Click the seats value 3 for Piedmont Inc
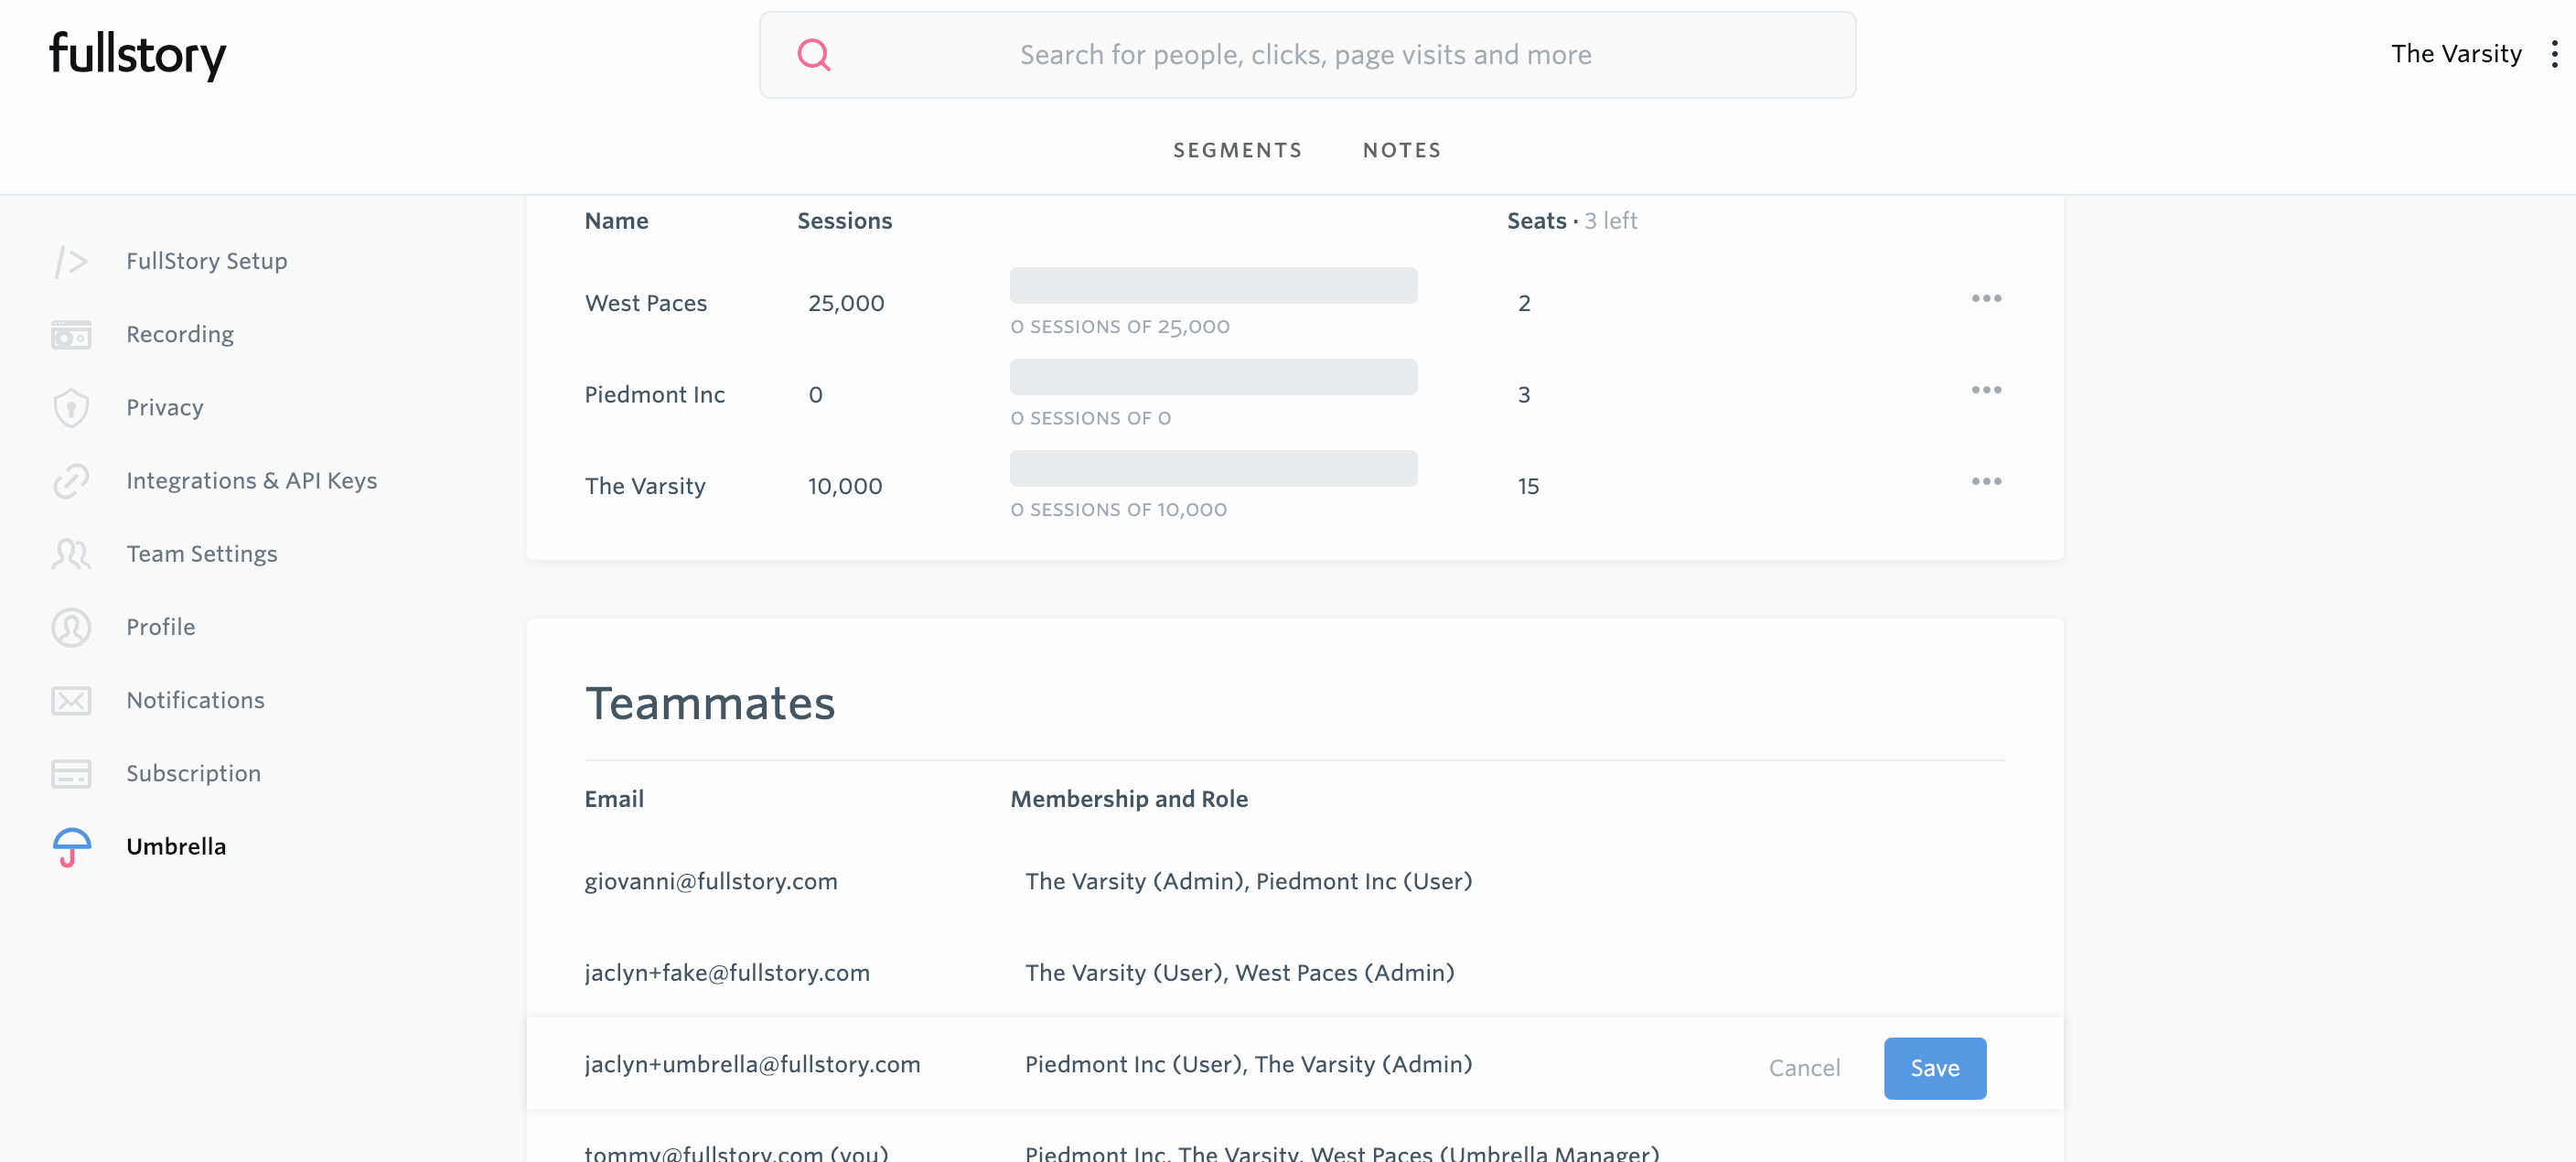The height and width of the screenshot is (1162, 2576). click(x=1524, y=395)
